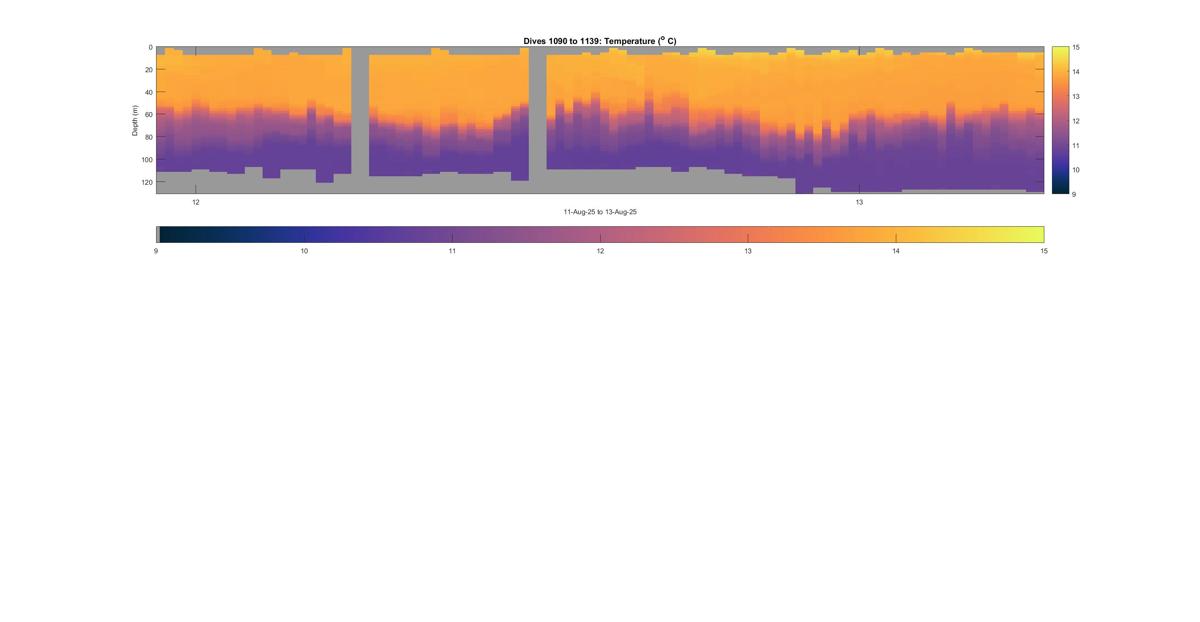Click the vertical temperature colorbar beside the plot

[x=1060, y=120]
